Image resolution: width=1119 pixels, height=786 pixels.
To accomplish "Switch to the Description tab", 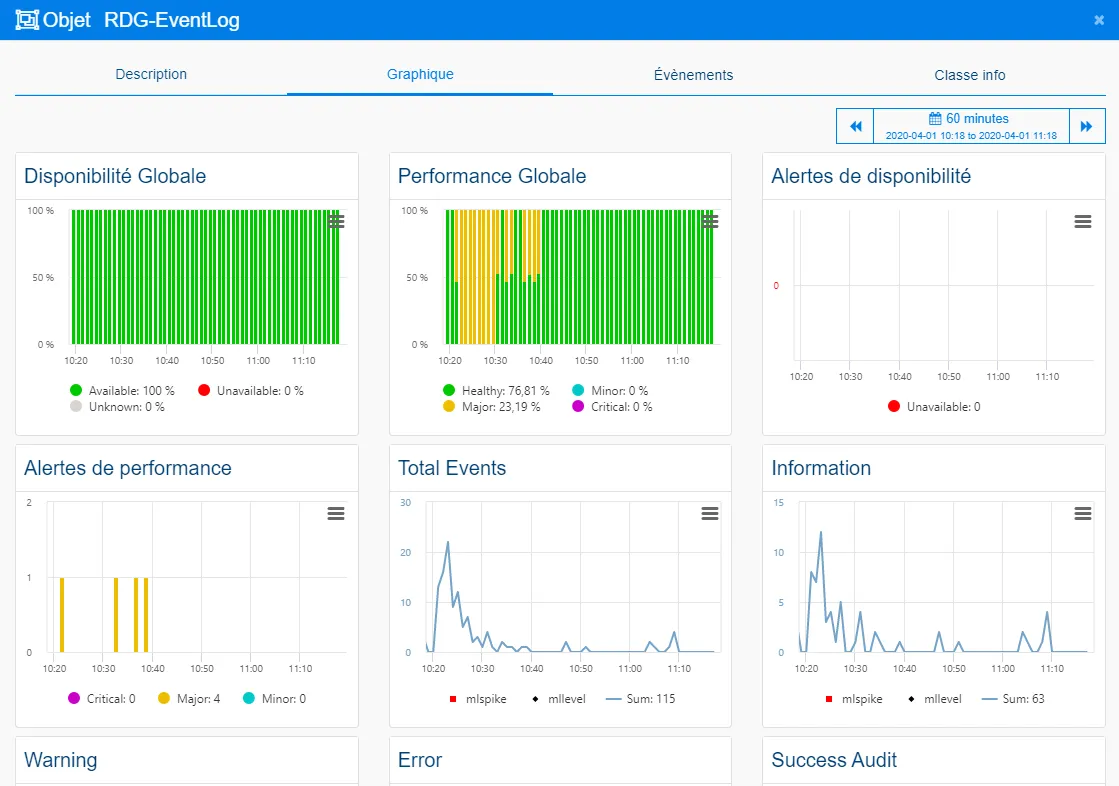I will coord(151,75).
